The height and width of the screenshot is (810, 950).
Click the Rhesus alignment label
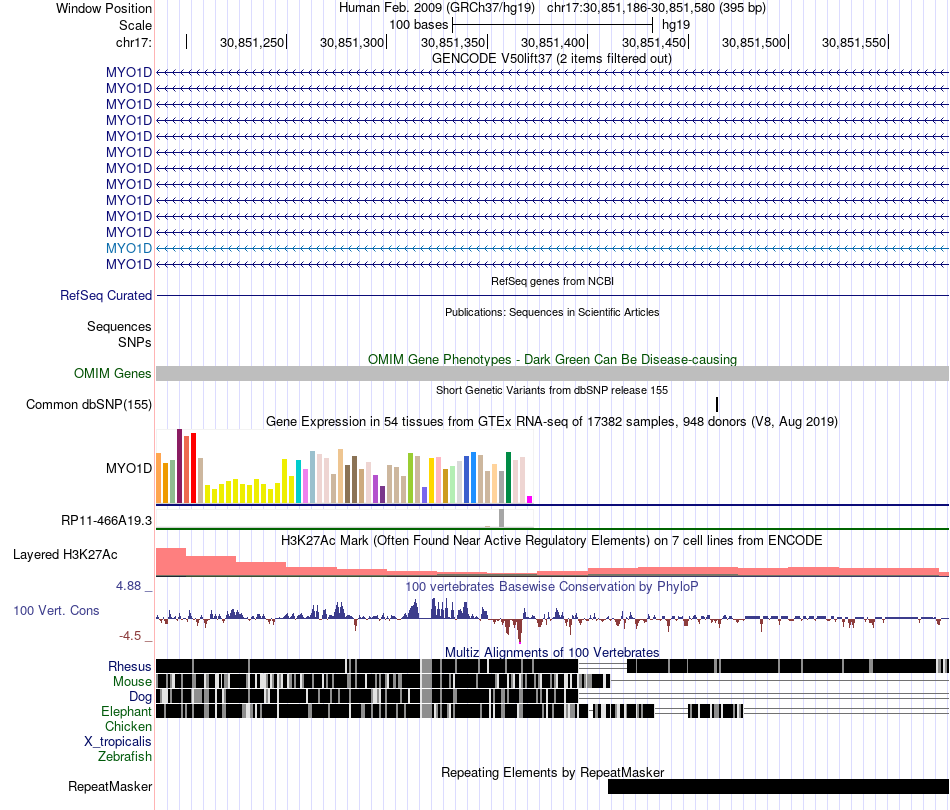130,666
